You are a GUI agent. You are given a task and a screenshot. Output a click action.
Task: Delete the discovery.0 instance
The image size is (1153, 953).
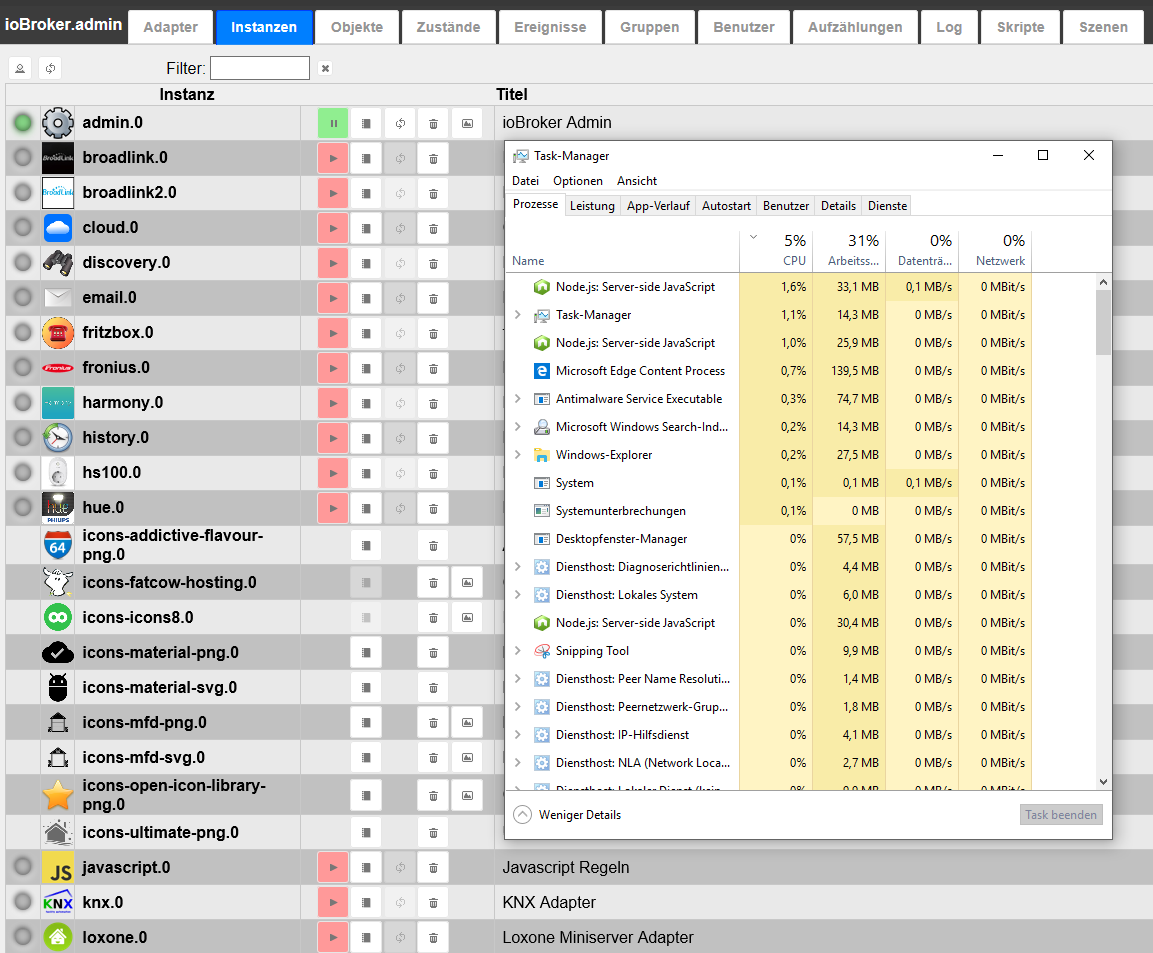click(433, 263)
